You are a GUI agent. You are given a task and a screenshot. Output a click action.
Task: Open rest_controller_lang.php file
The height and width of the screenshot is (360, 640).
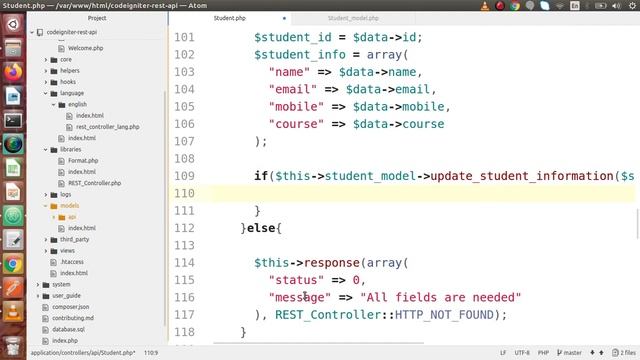tap(107, 127)
